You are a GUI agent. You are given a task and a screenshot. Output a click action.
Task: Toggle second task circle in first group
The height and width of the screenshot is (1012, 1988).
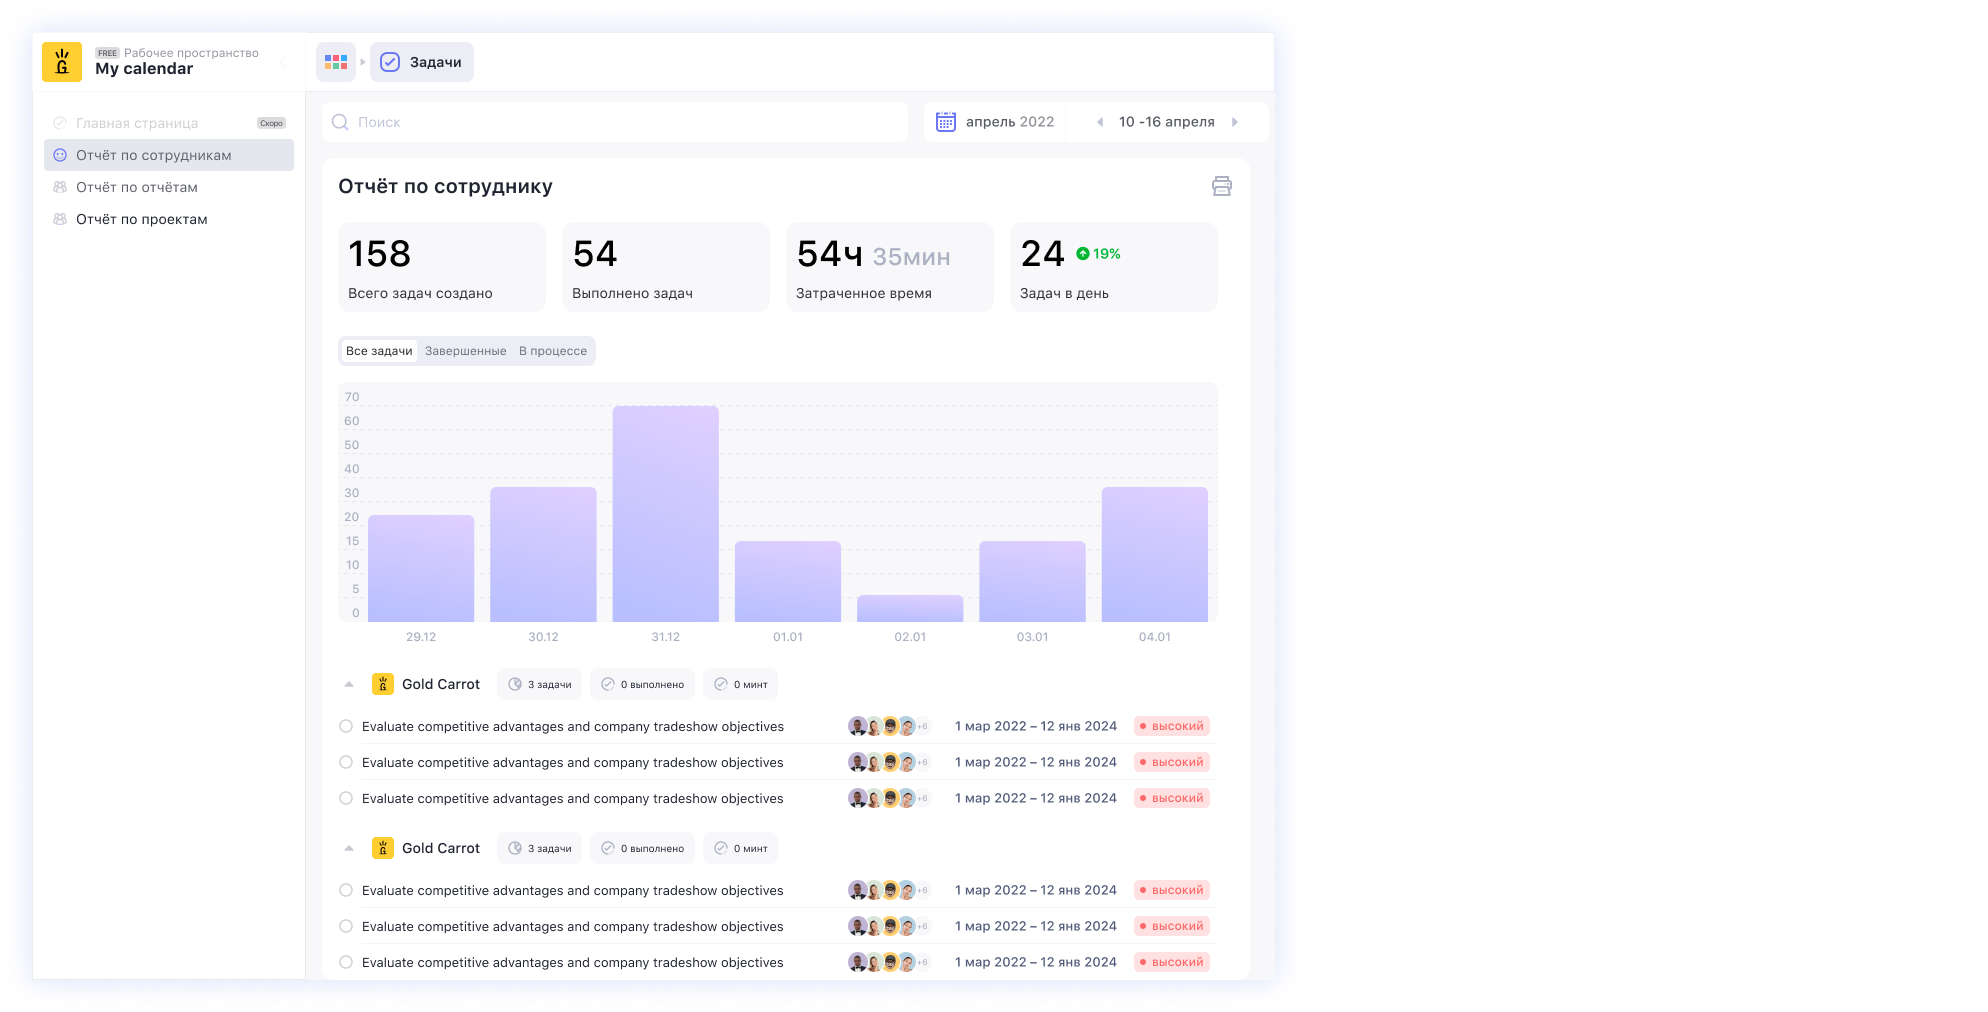tap(346, 762)
